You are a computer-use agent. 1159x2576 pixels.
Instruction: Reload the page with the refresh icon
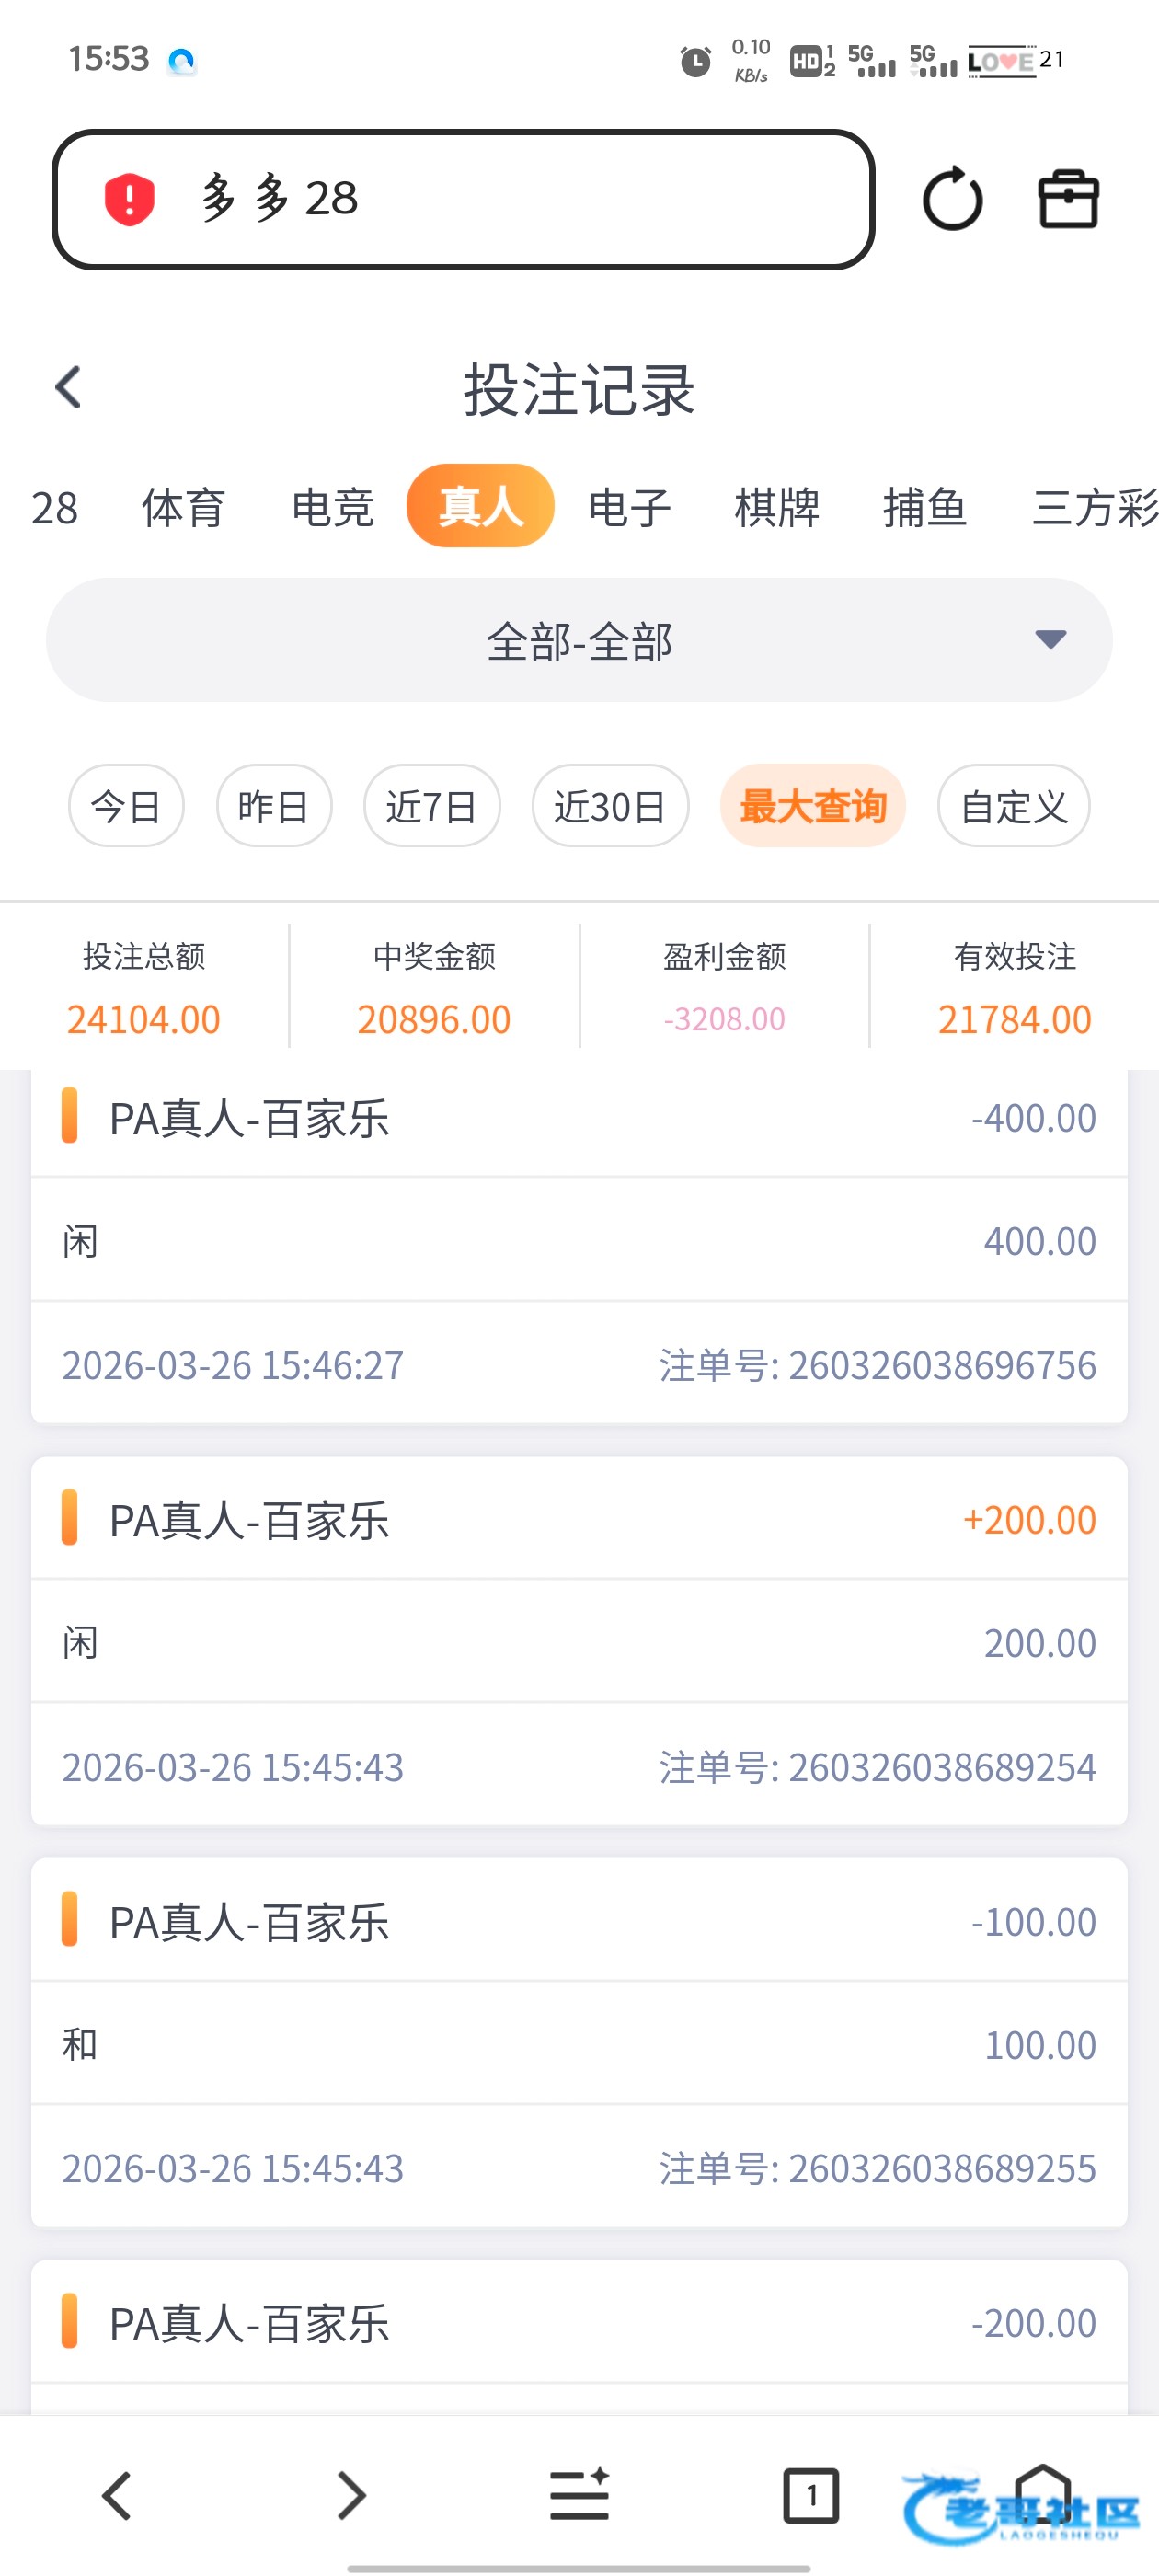click(952, 198)
